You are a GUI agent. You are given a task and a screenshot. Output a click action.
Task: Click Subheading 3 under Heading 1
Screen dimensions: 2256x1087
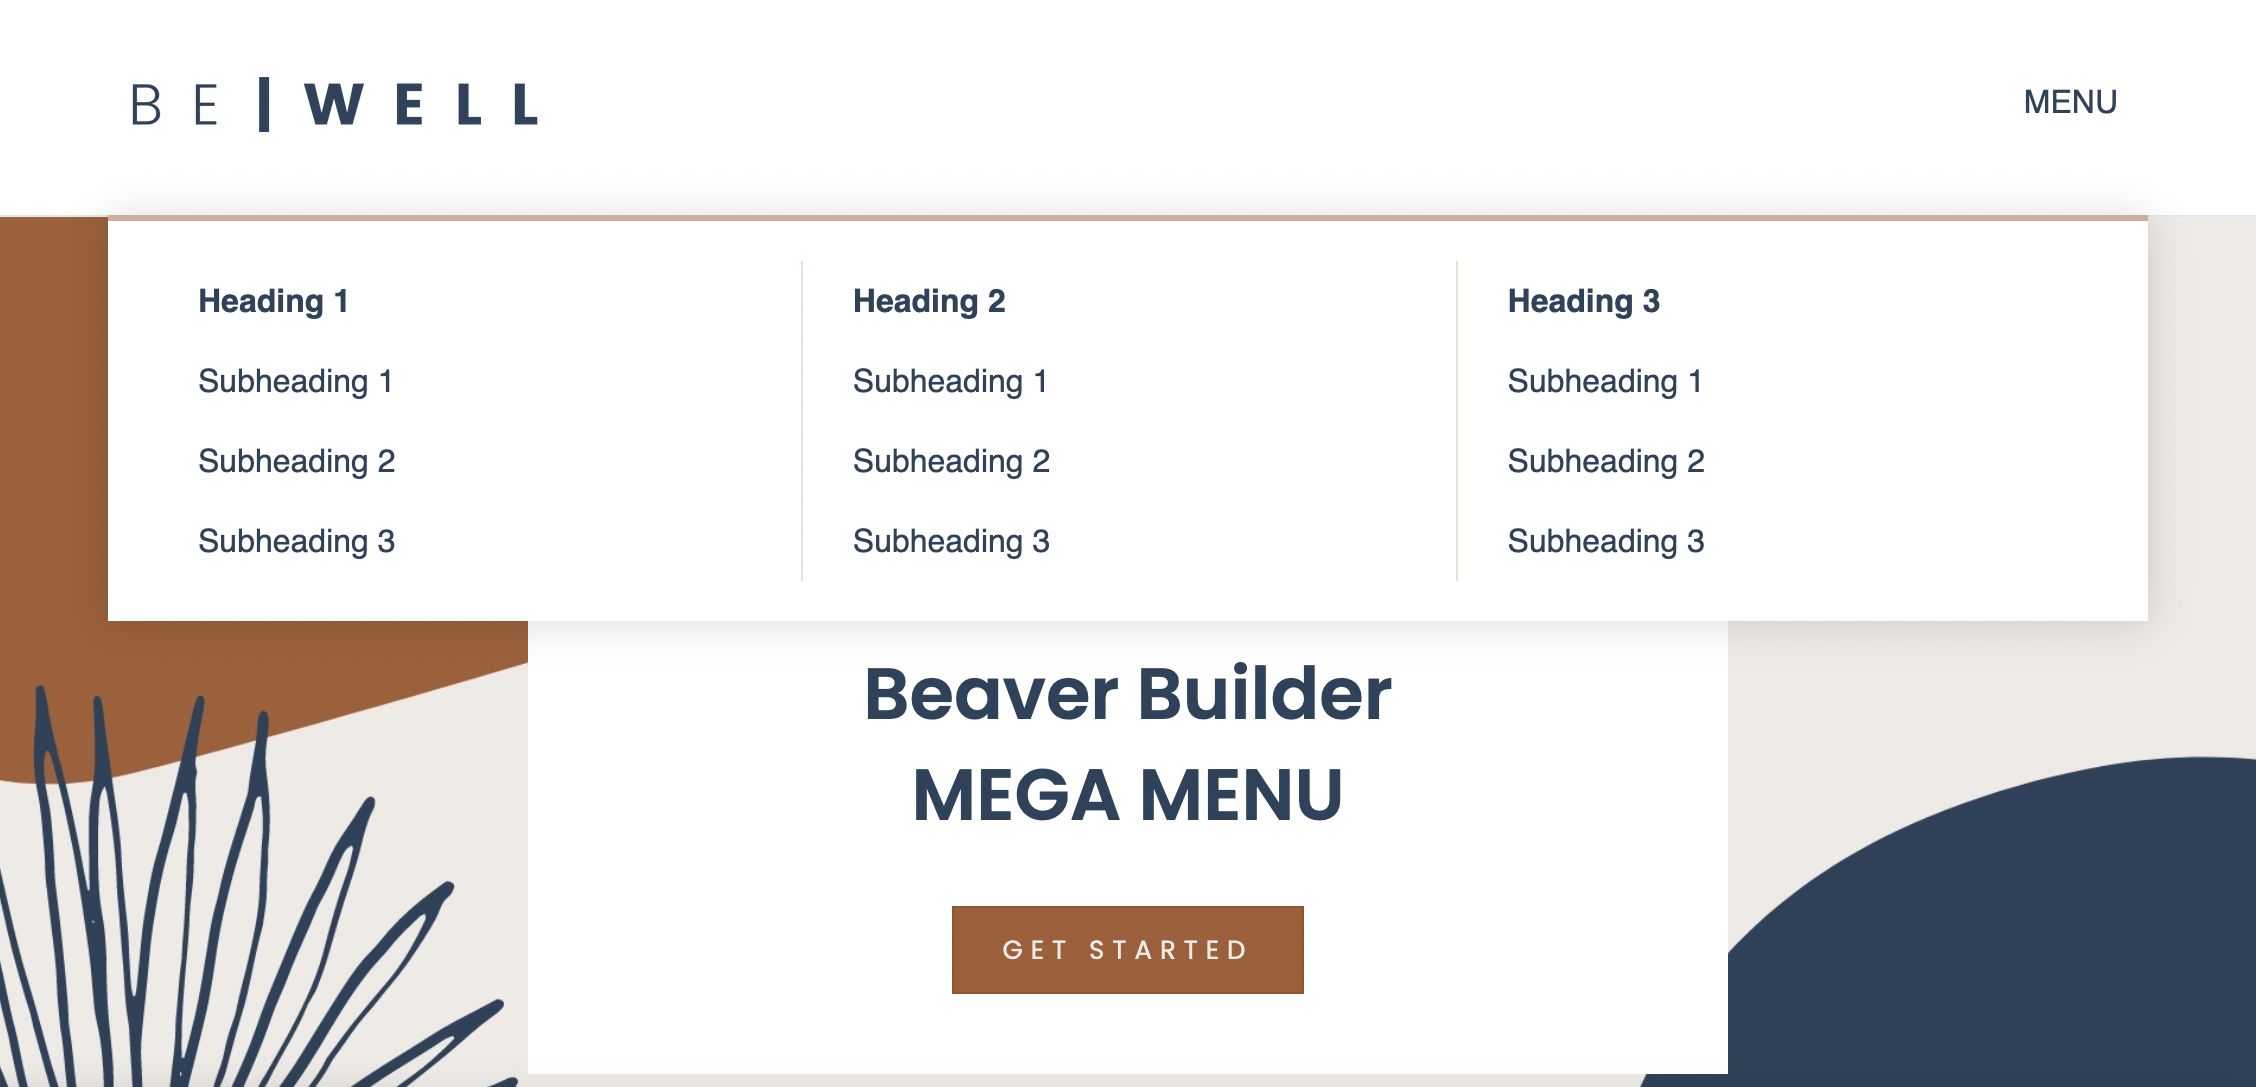pyautogui.click(x=296, y=541)
